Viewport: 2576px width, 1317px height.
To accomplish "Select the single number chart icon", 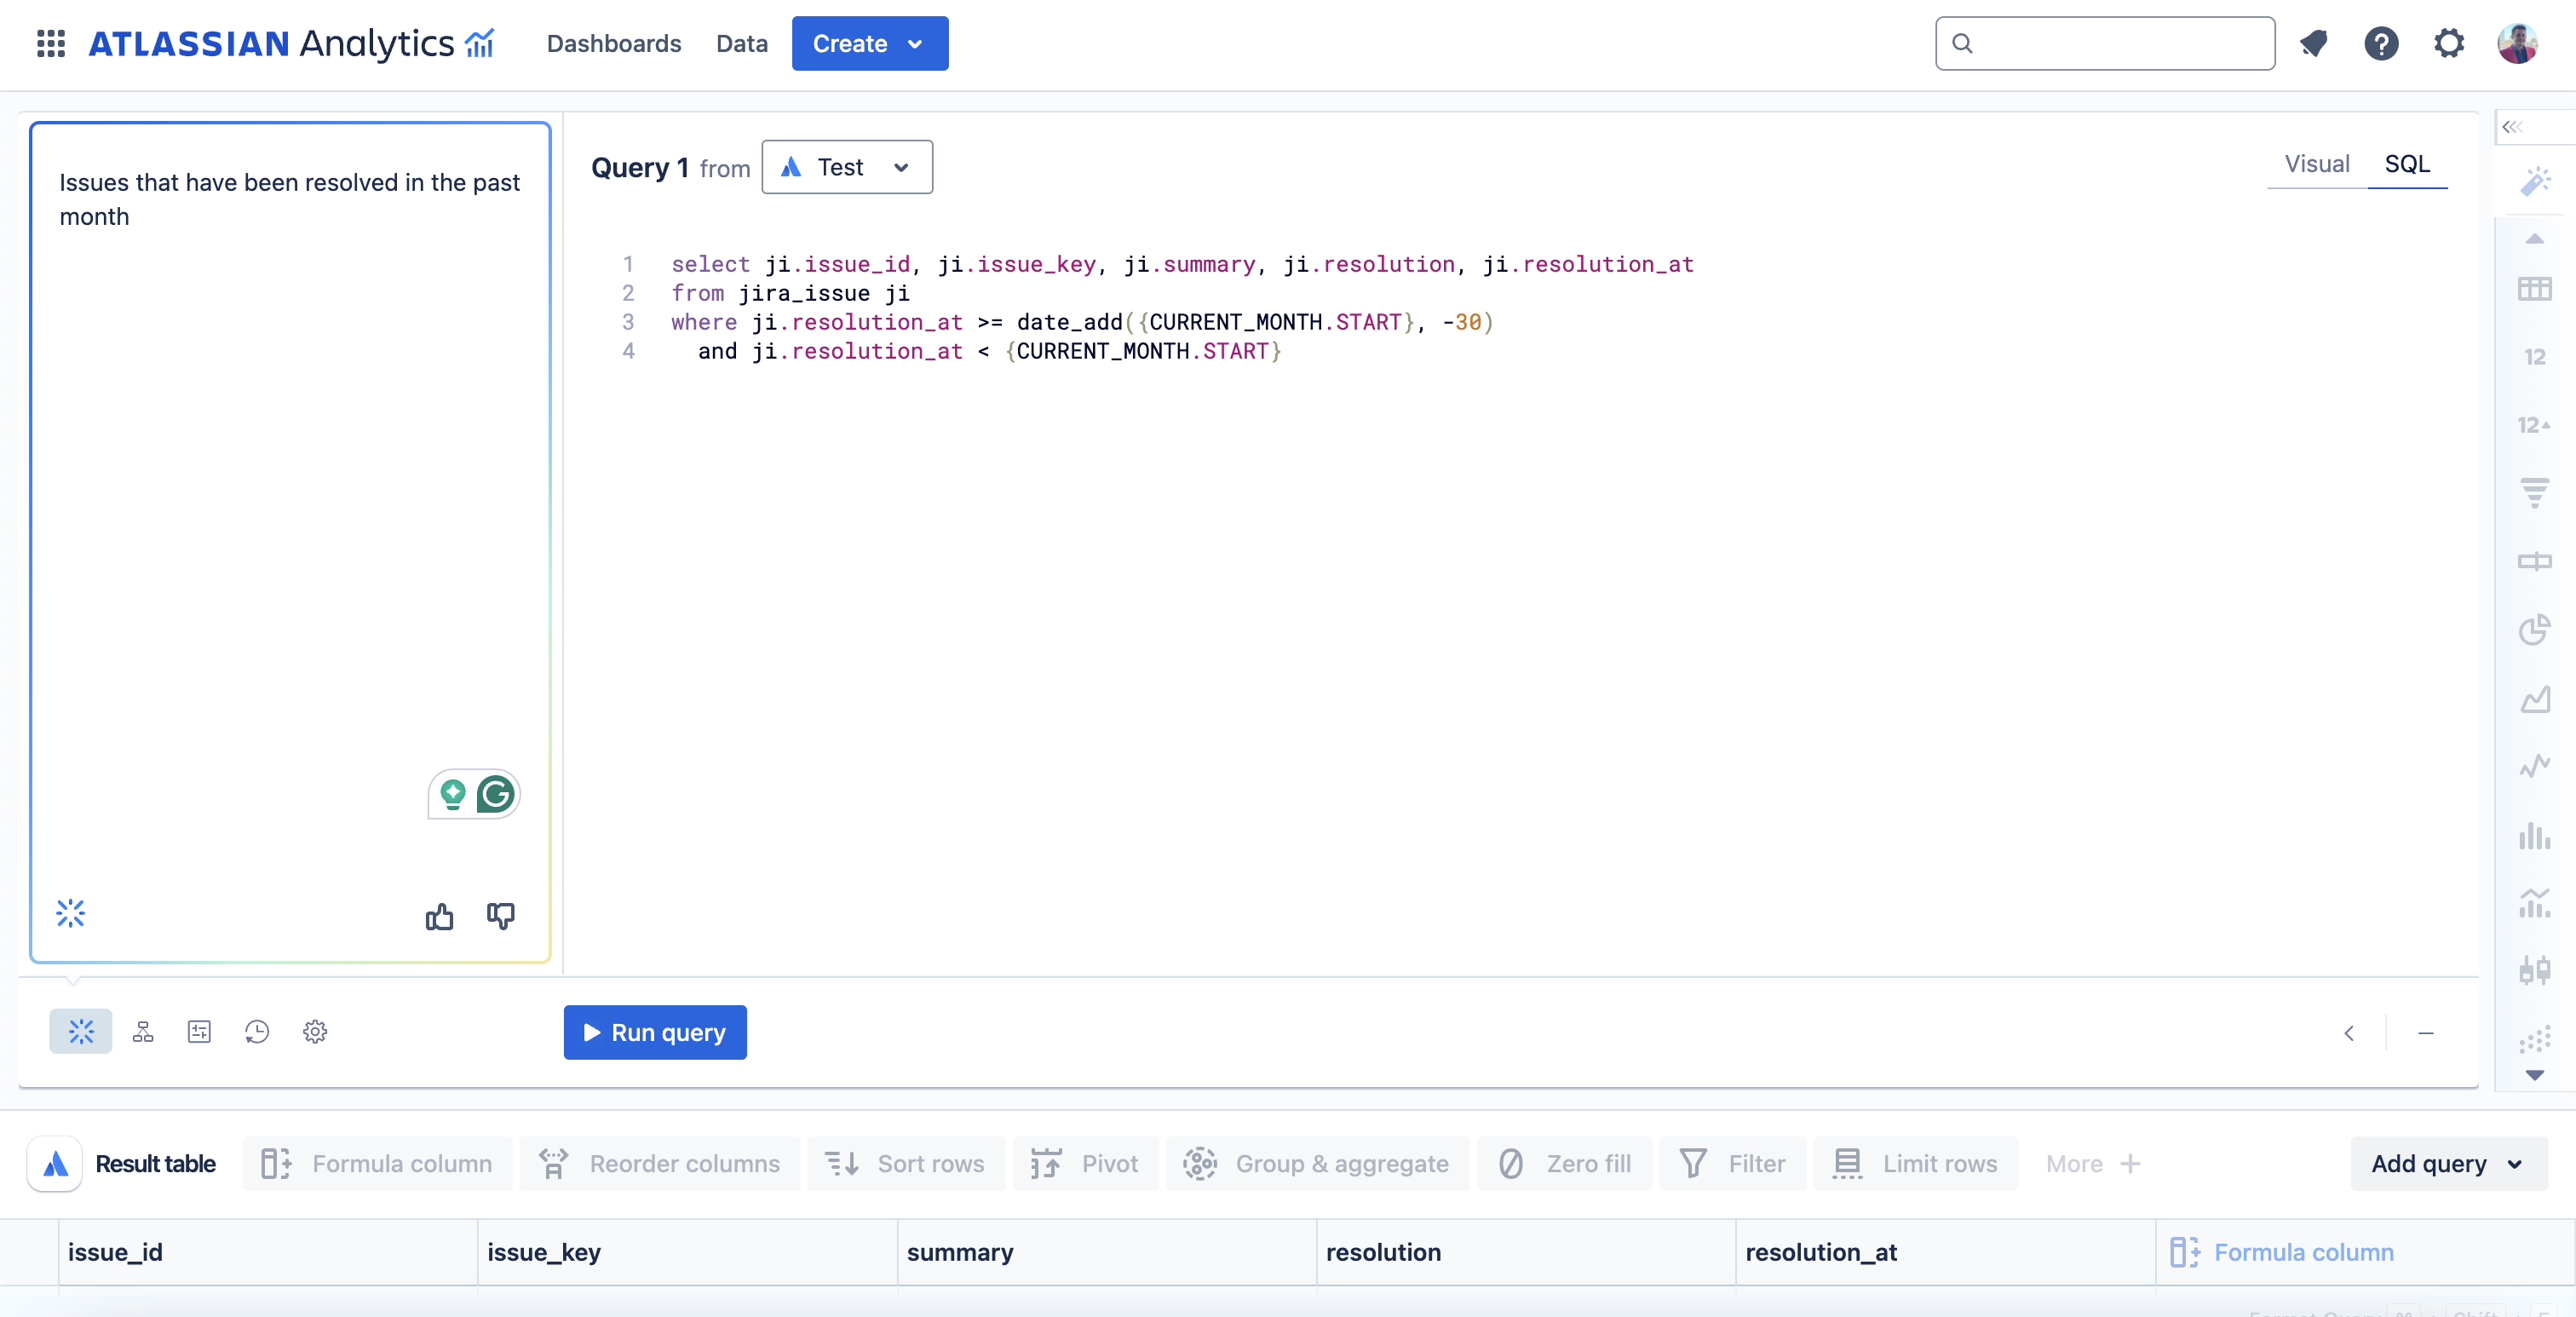I will pos(2534,357).
